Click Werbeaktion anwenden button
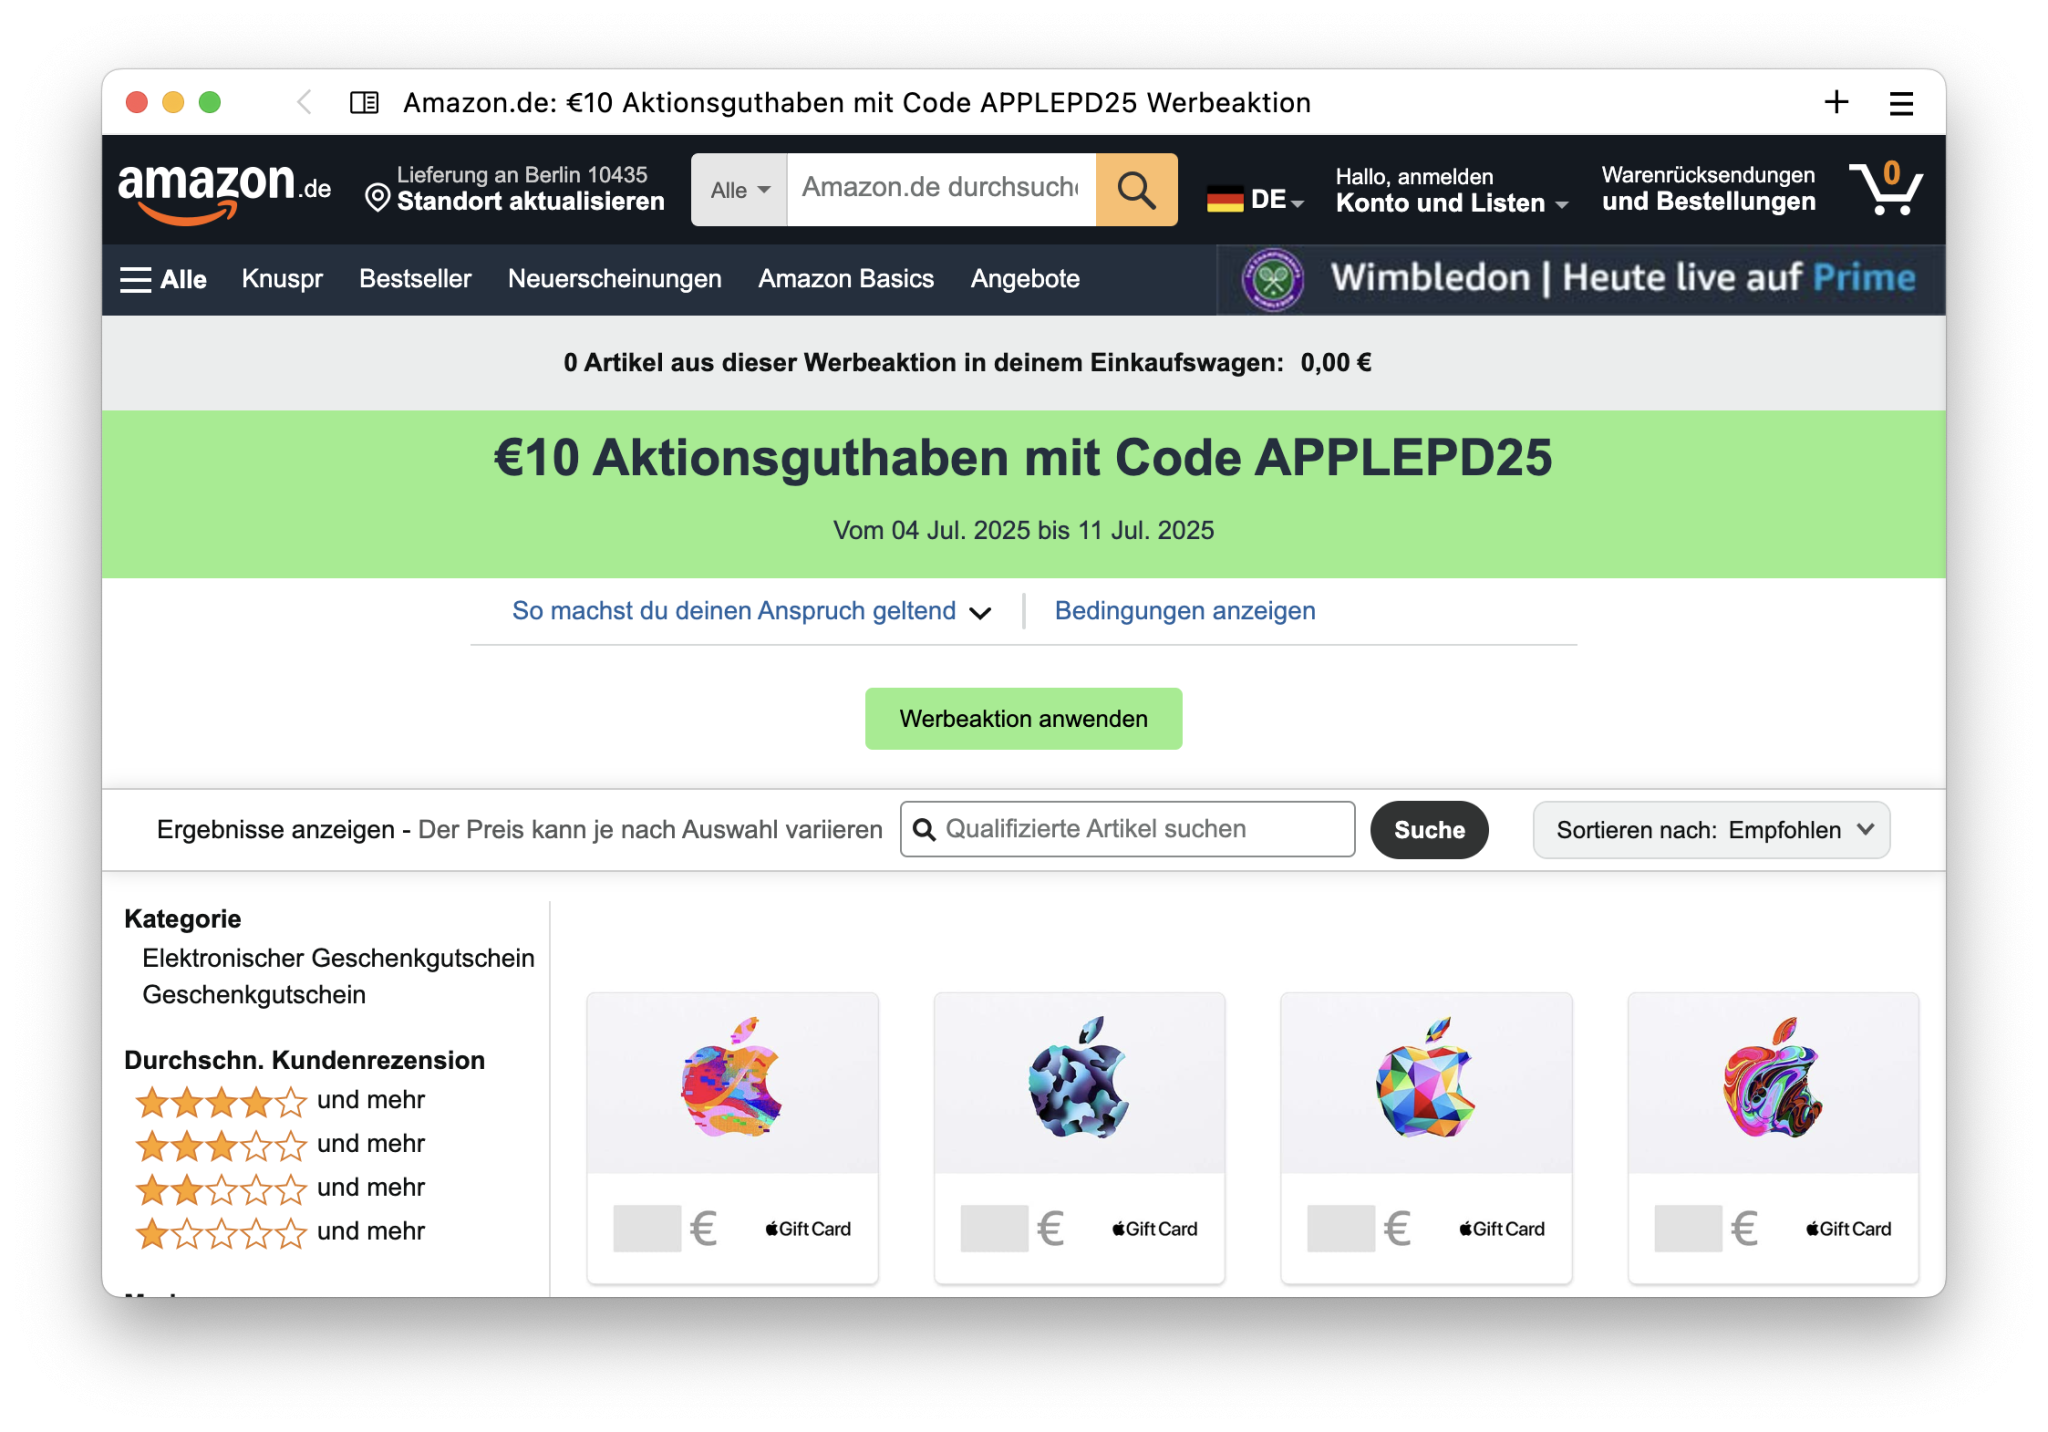The height and width of the screenshot is (1432, 2048). (x=1023, y=719)
